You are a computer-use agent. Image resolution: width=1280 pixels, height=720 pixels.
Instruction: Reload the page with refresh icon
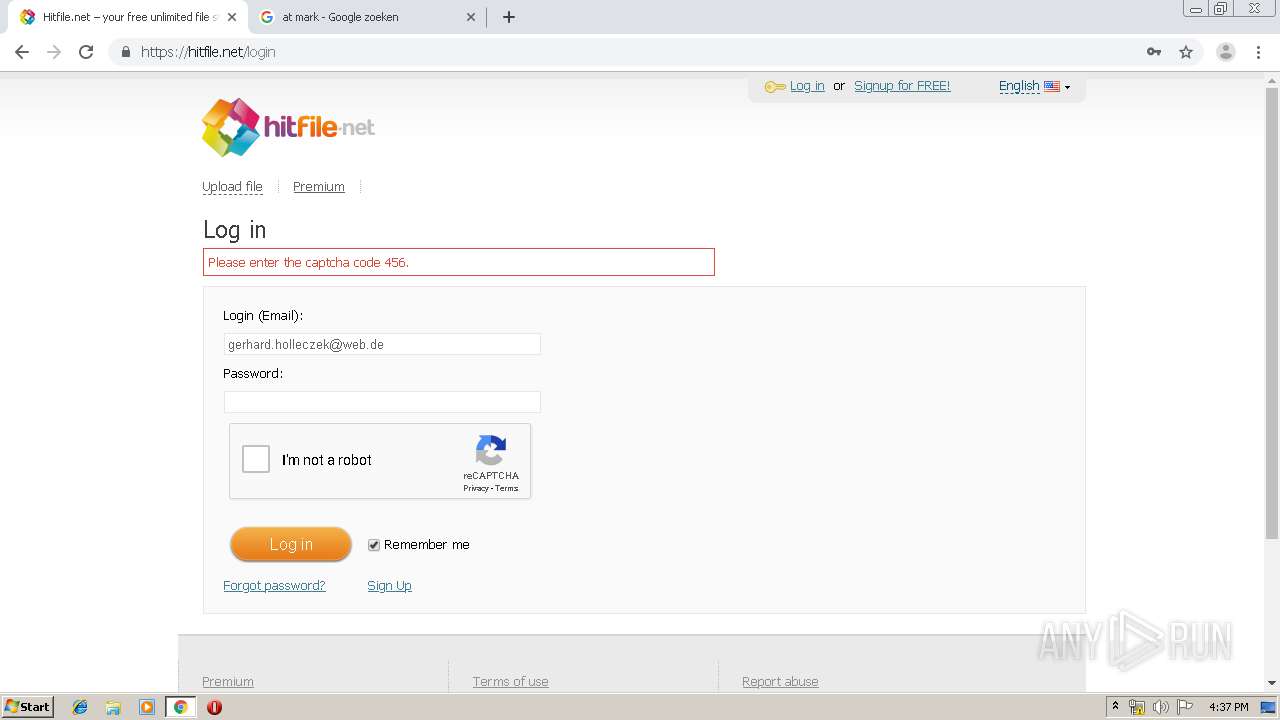86,52
